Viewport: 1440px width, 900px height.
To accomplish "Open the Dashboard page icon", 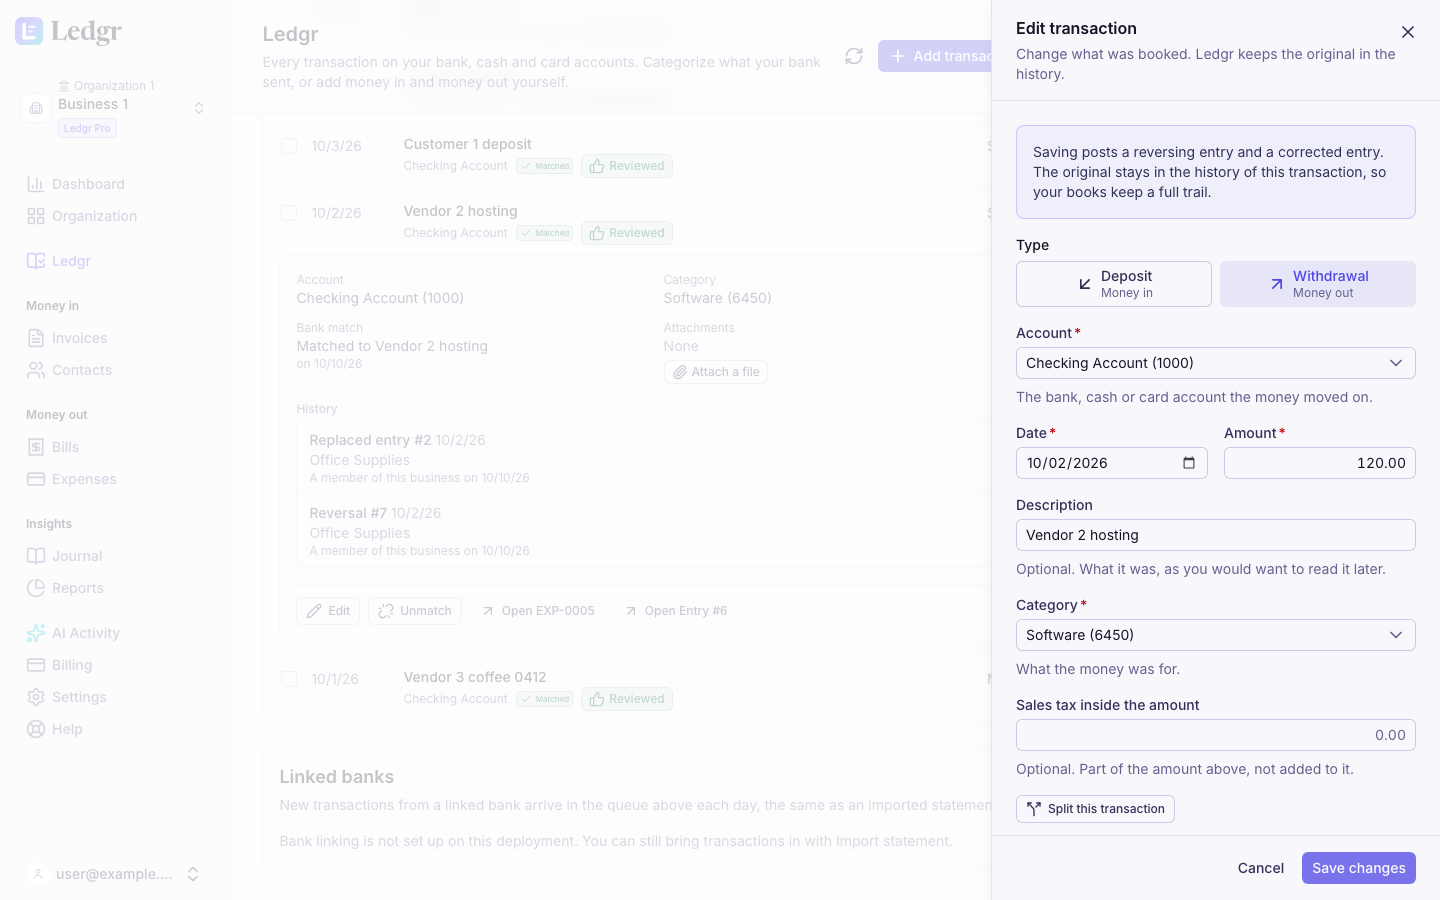I will [x=36, y=184].
